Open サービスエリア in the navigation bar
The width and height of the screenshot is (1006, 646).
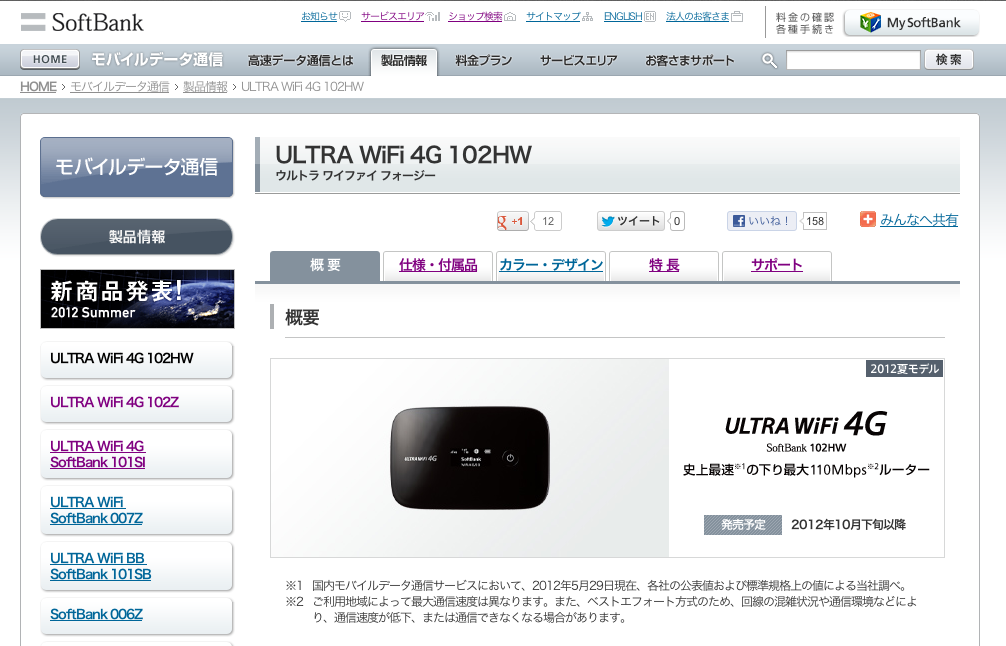click(578, 60)
